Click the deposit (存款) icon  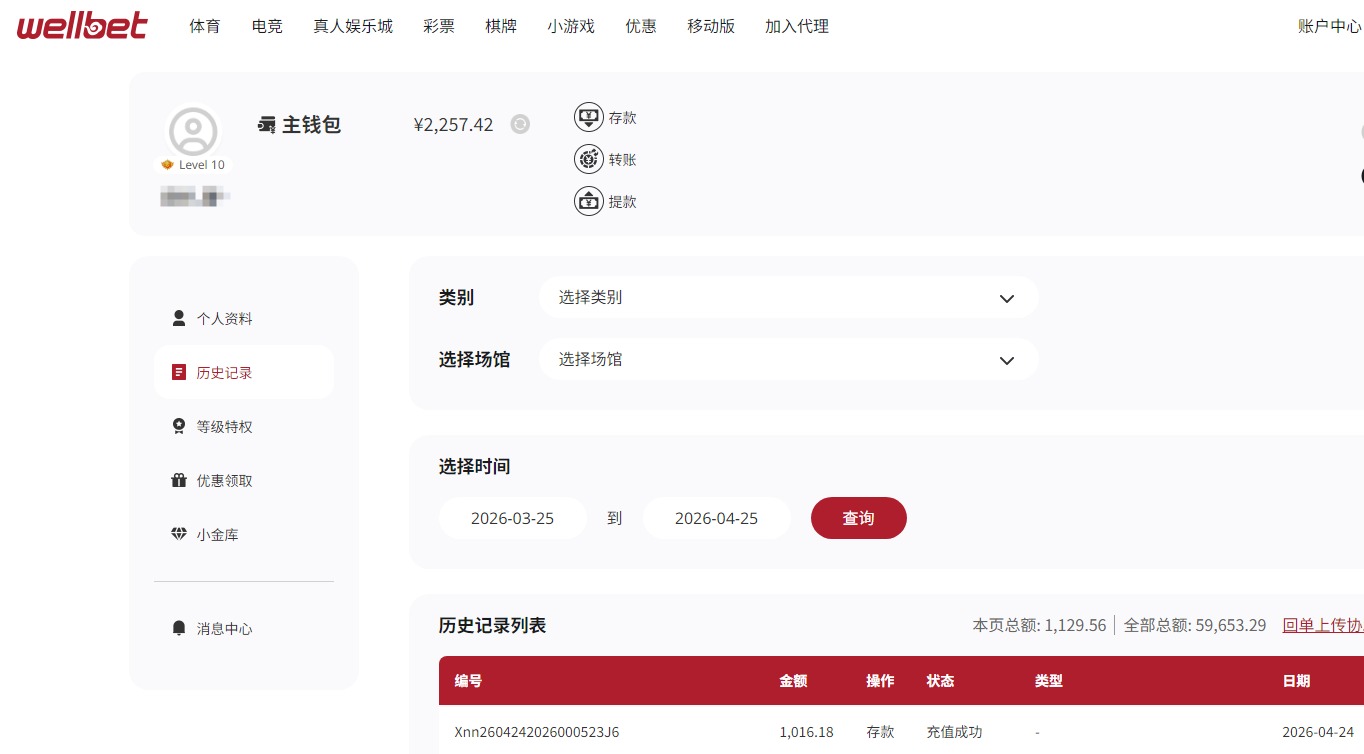[x=589, y=117]
